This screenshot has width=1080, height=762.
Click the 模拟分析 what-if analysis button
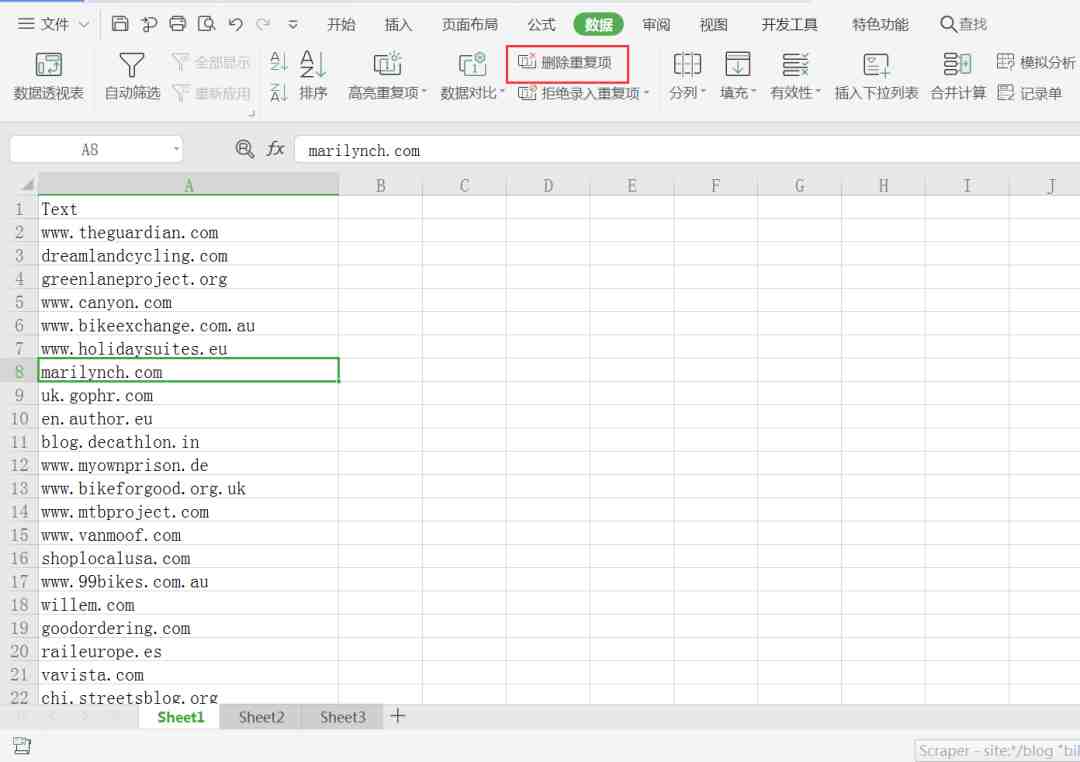coord(1035,63)
